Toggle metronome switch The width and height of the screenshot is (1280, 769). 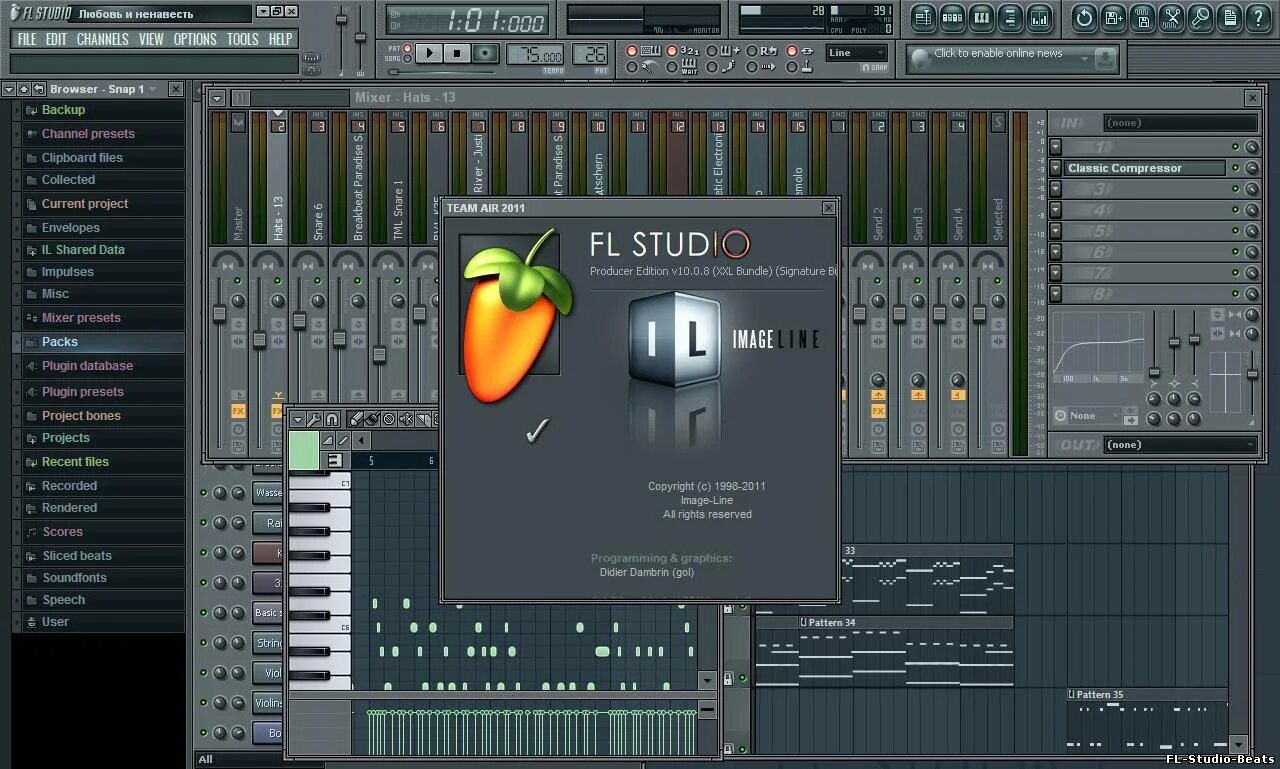(631, 67)
